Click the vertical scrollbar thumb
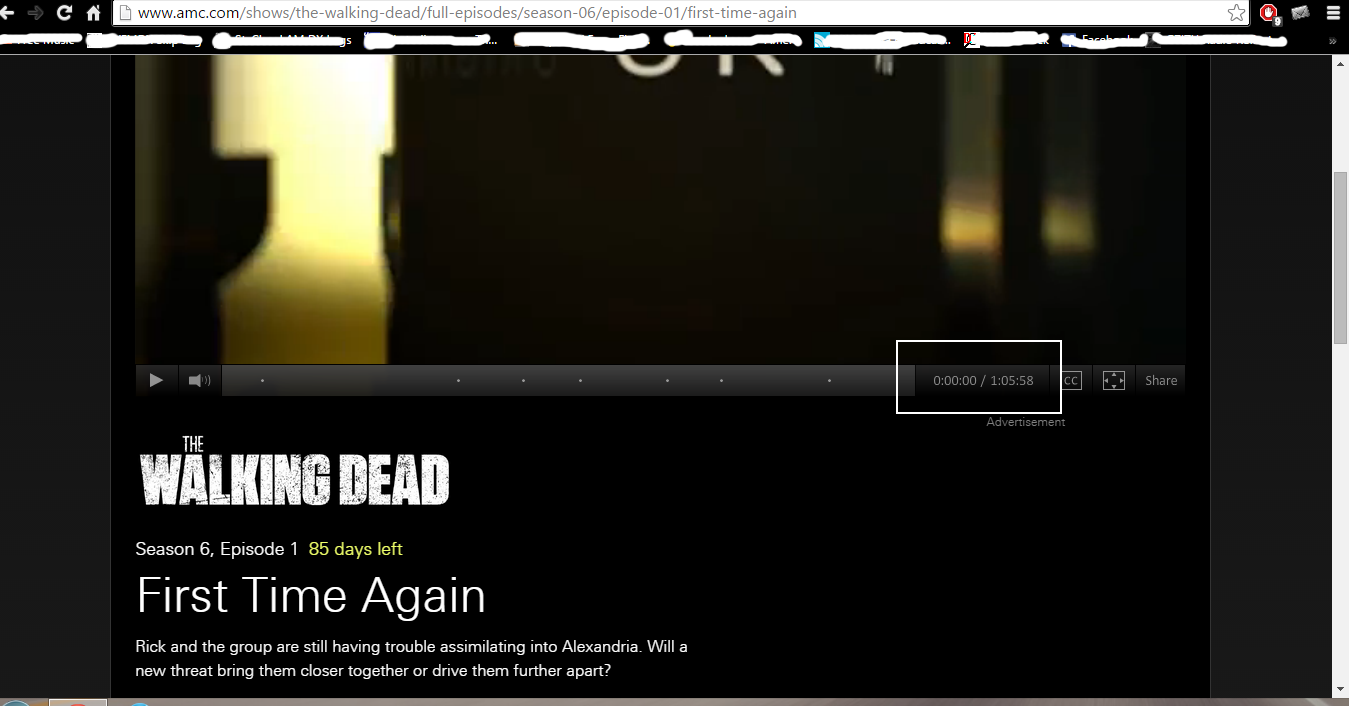The width and height of the screenshot is (1349, 706). coord(1340,257)
